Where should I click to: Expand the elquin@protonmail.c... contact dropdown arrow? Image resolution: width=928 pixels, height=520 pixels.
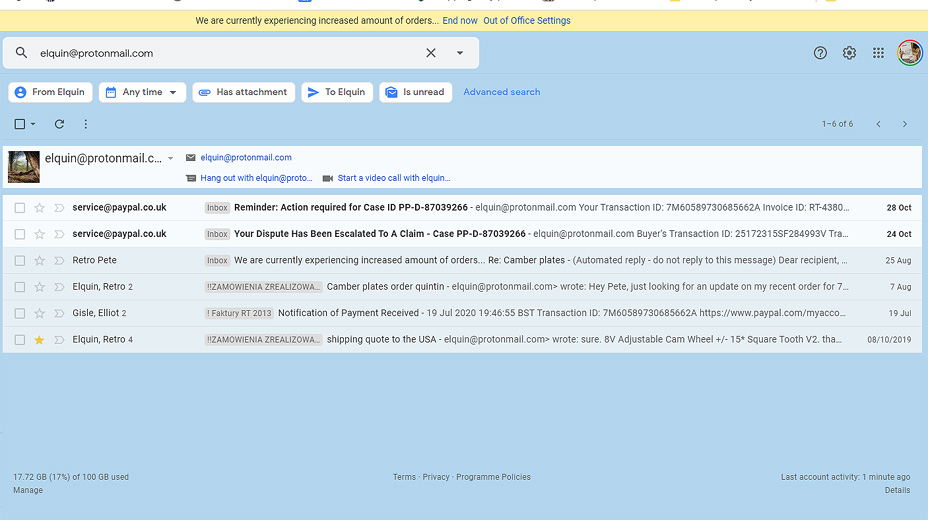pos(170,159)
